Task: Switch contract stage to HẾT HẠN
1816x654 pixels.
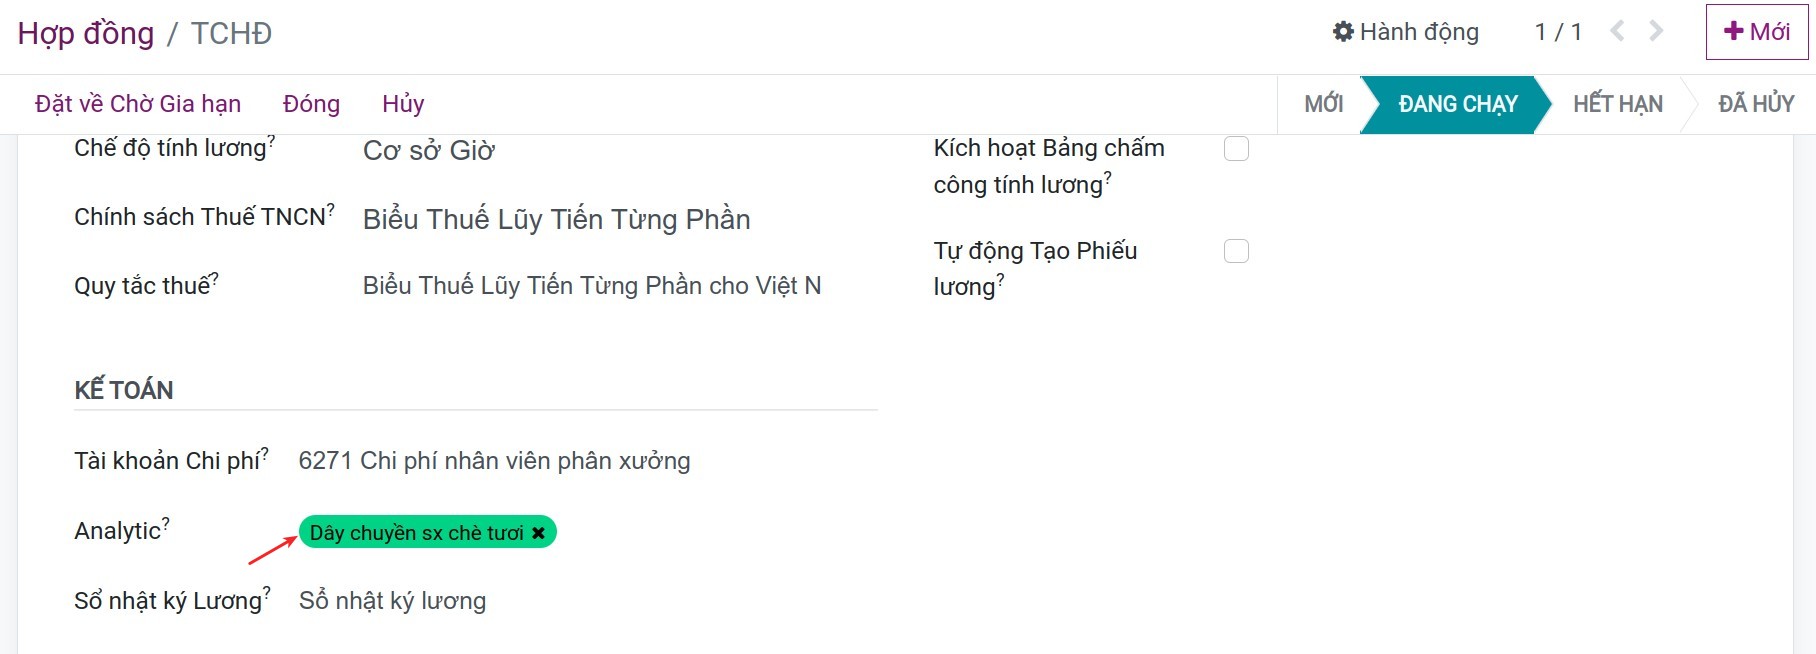Action: coord(1616,103)
